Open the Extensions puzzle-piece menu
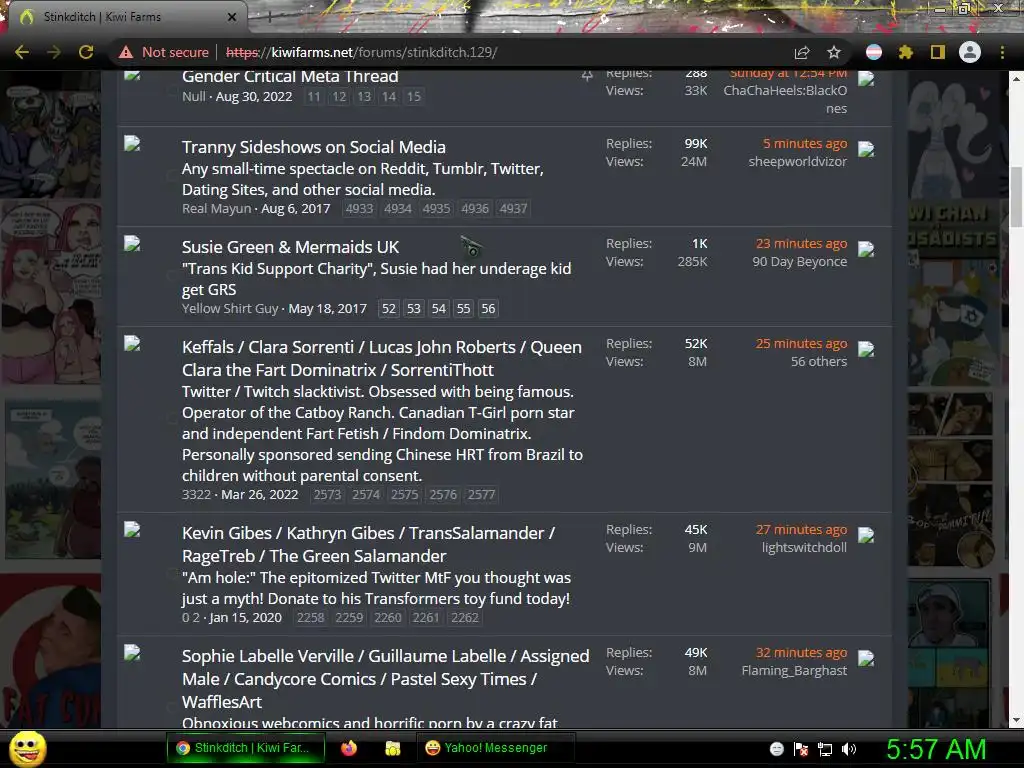 click(x=906, y=52)
